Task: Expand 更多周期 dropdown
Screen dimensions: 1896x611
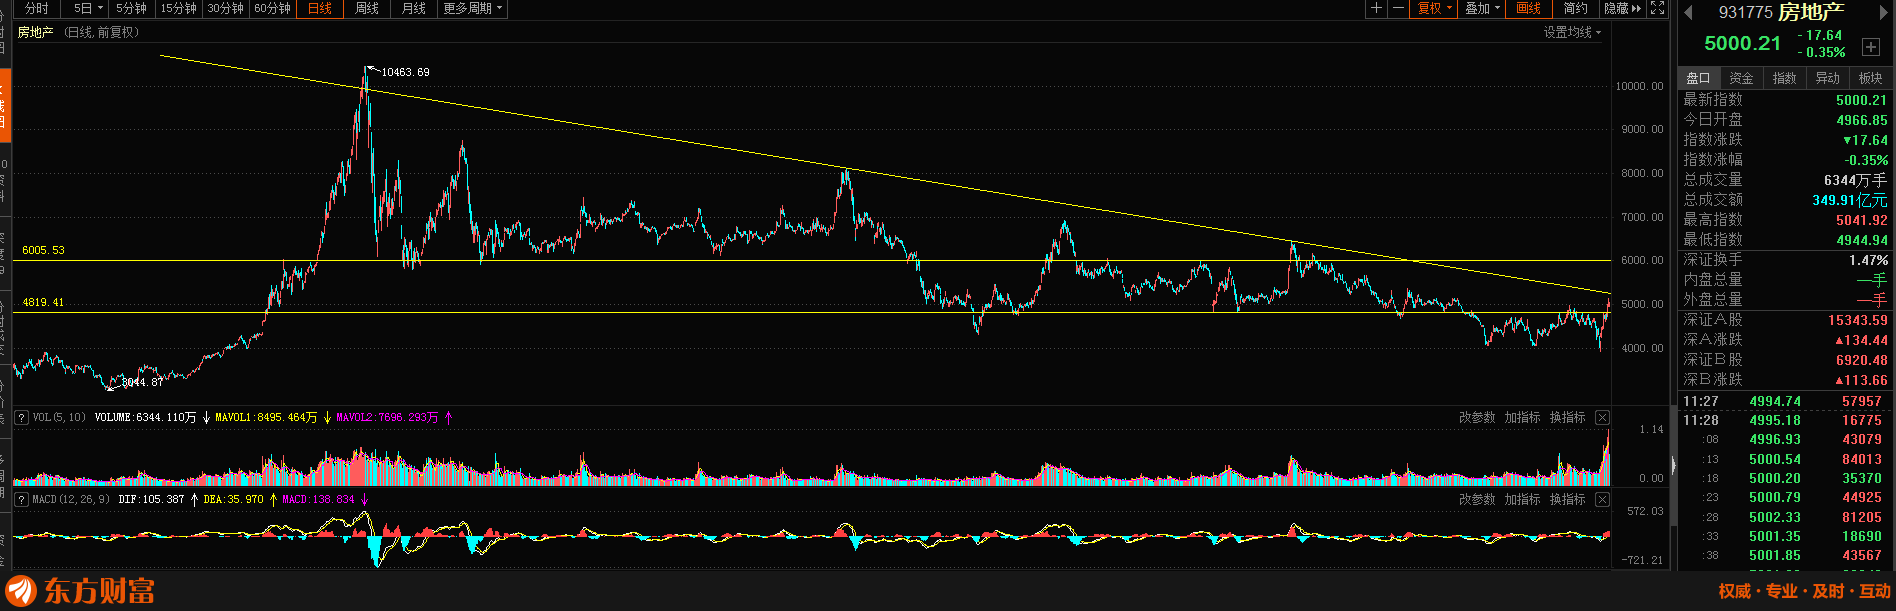Action: pos(472,8)
